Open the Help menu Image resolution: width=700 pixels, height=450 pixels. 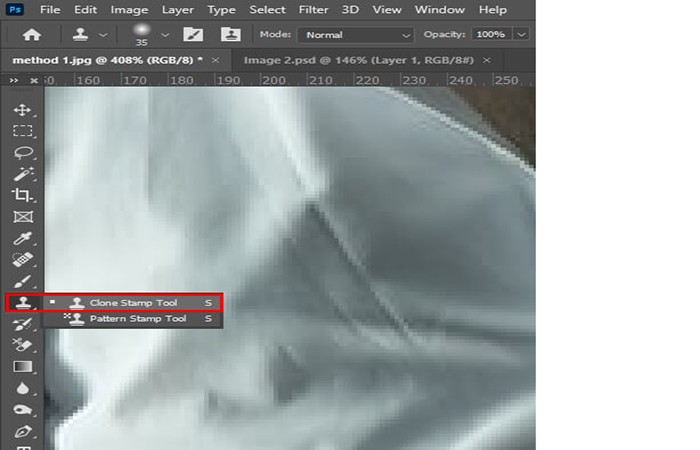point(493,9)
